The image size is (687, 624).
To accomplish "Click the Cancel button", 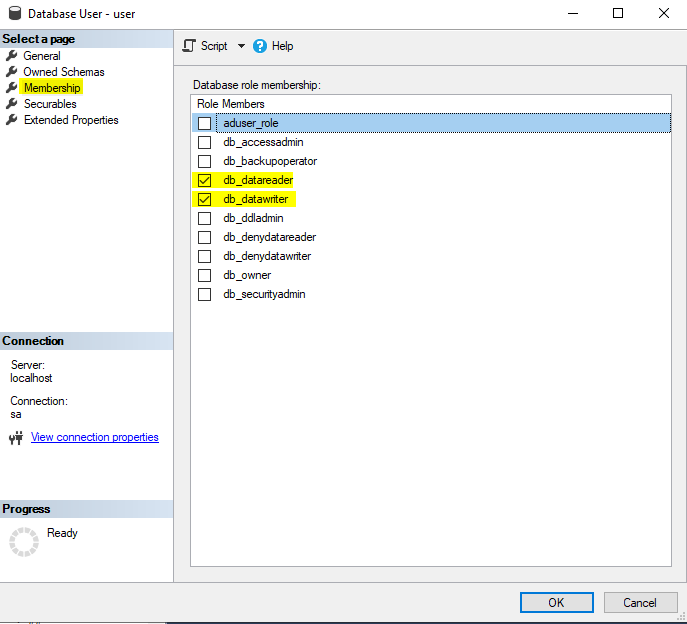I will (x=640, y=603).
